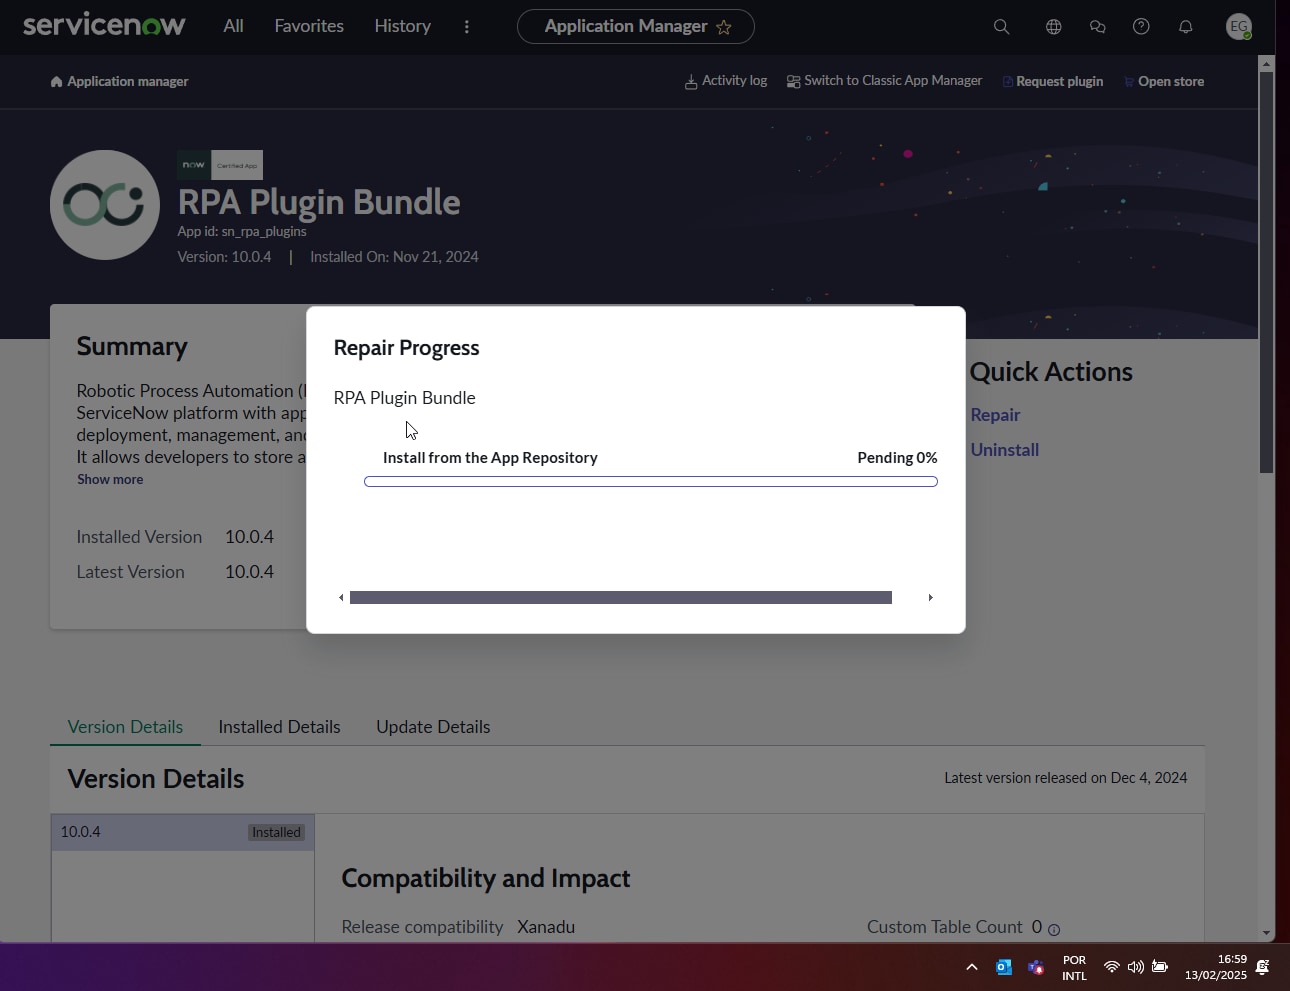
Task: Open the chat conversations icon
Action: 1097,27
